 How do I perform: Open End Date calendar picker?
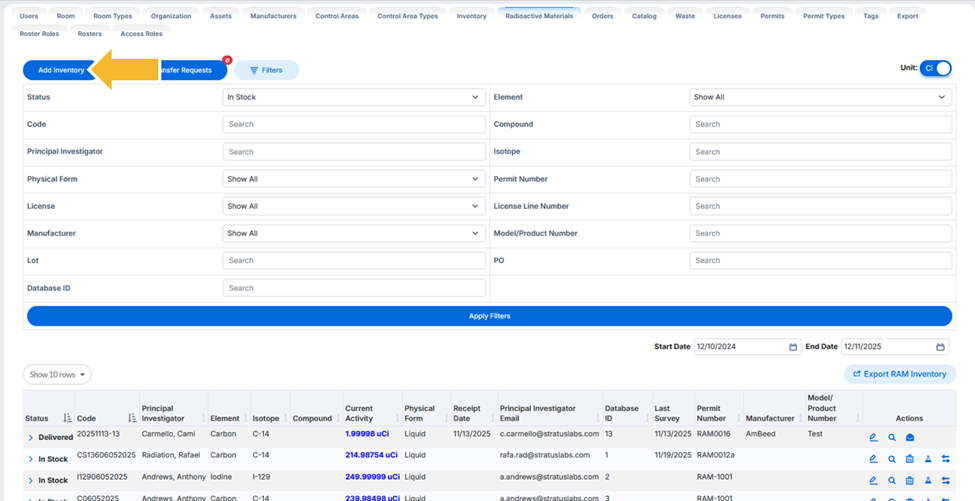[x=940, y=347]
